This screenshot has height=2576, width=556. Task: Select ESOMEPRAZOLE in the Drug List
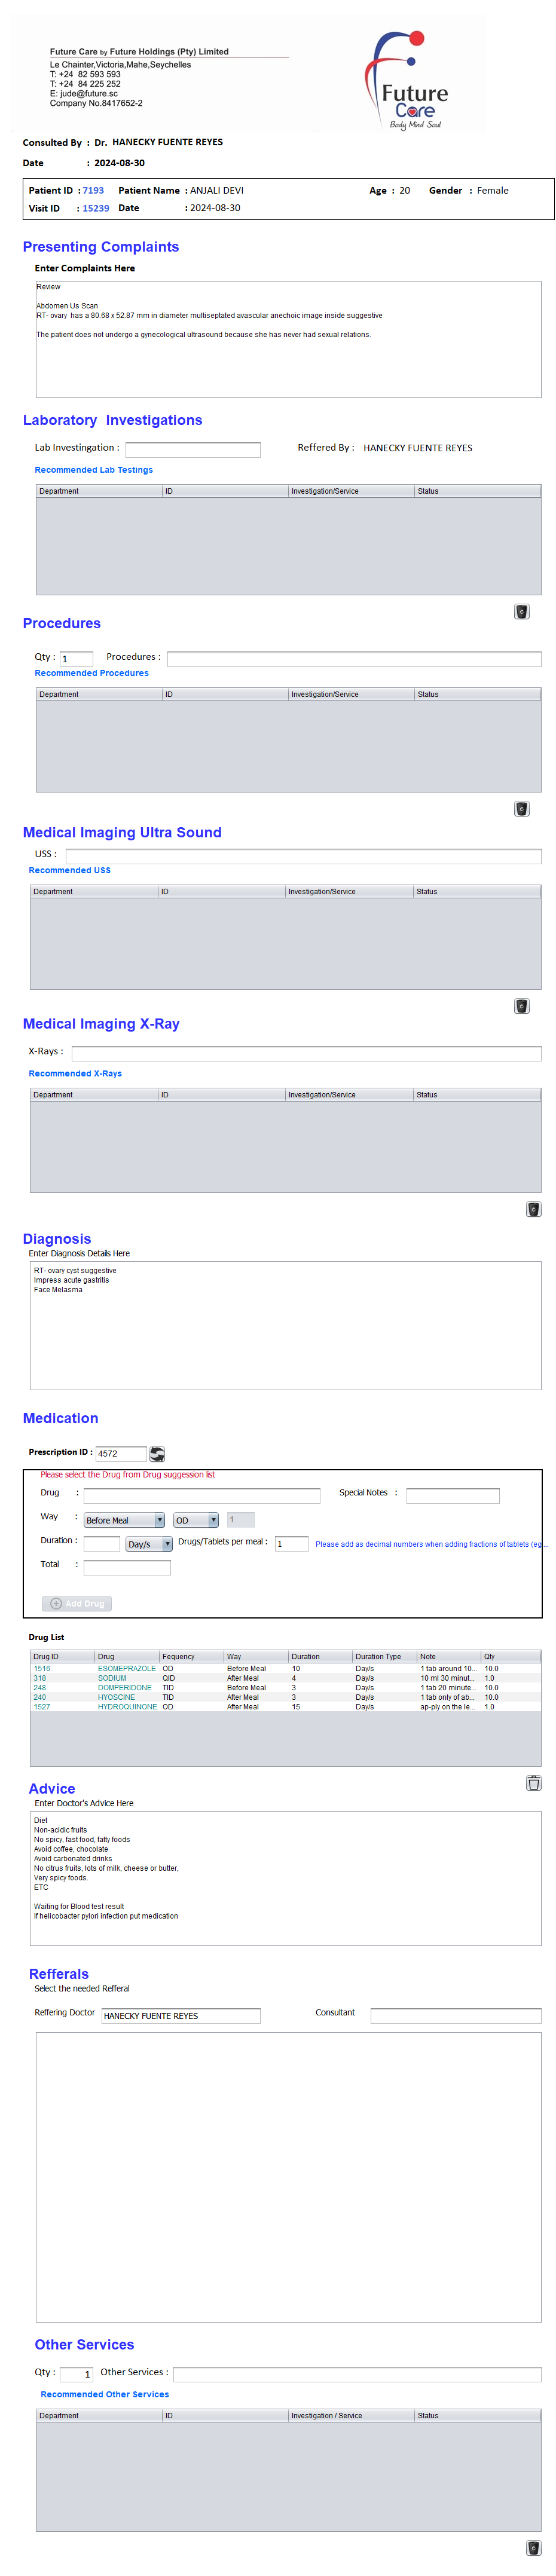126,1668
